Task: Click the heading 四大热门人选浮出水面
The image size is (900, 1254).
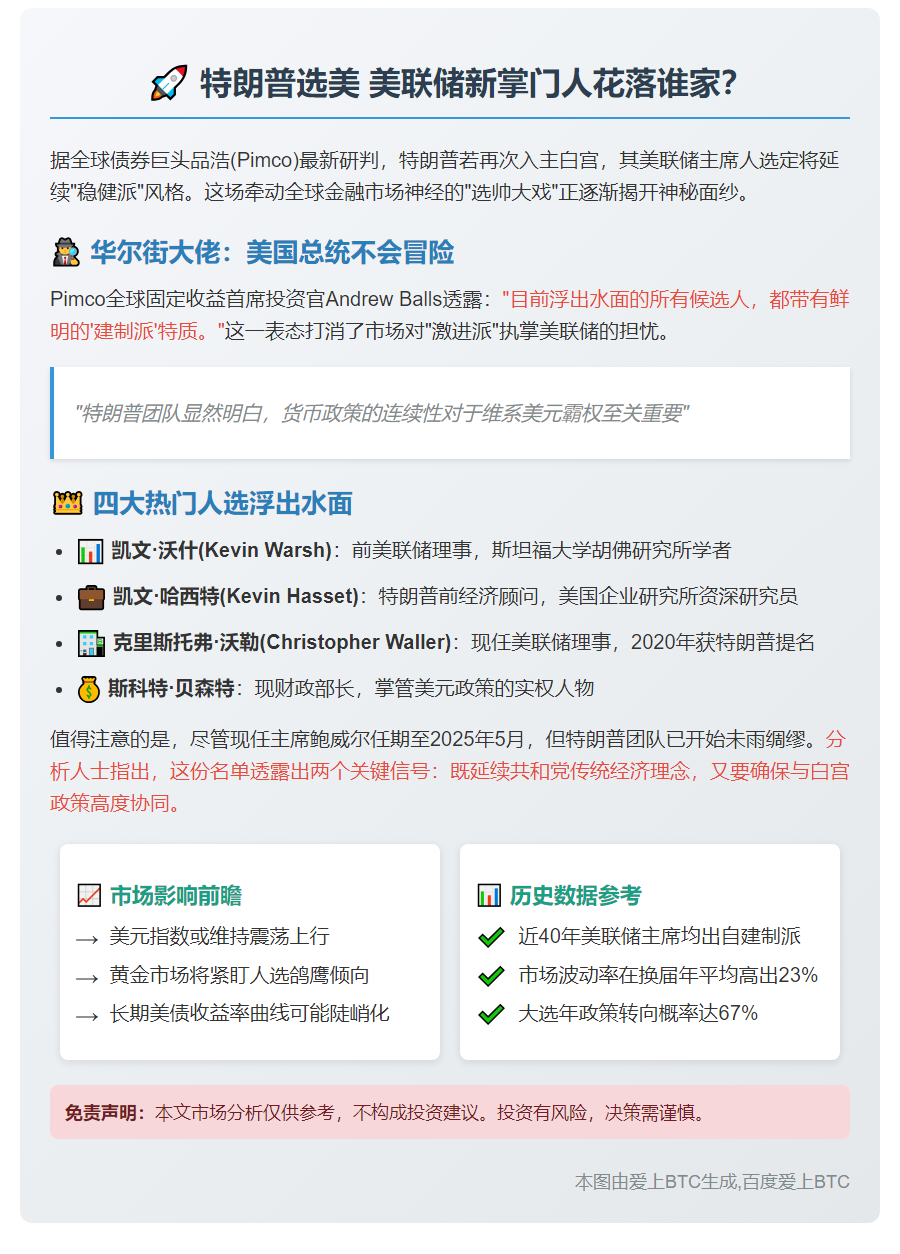Action: coord(222,503)
